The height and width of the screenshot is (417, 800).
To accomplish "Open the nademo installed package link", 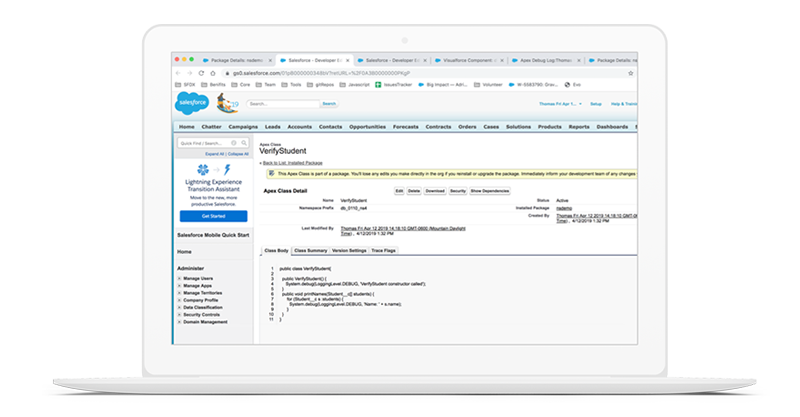I will pyautogui.click(x=564, y=208).
